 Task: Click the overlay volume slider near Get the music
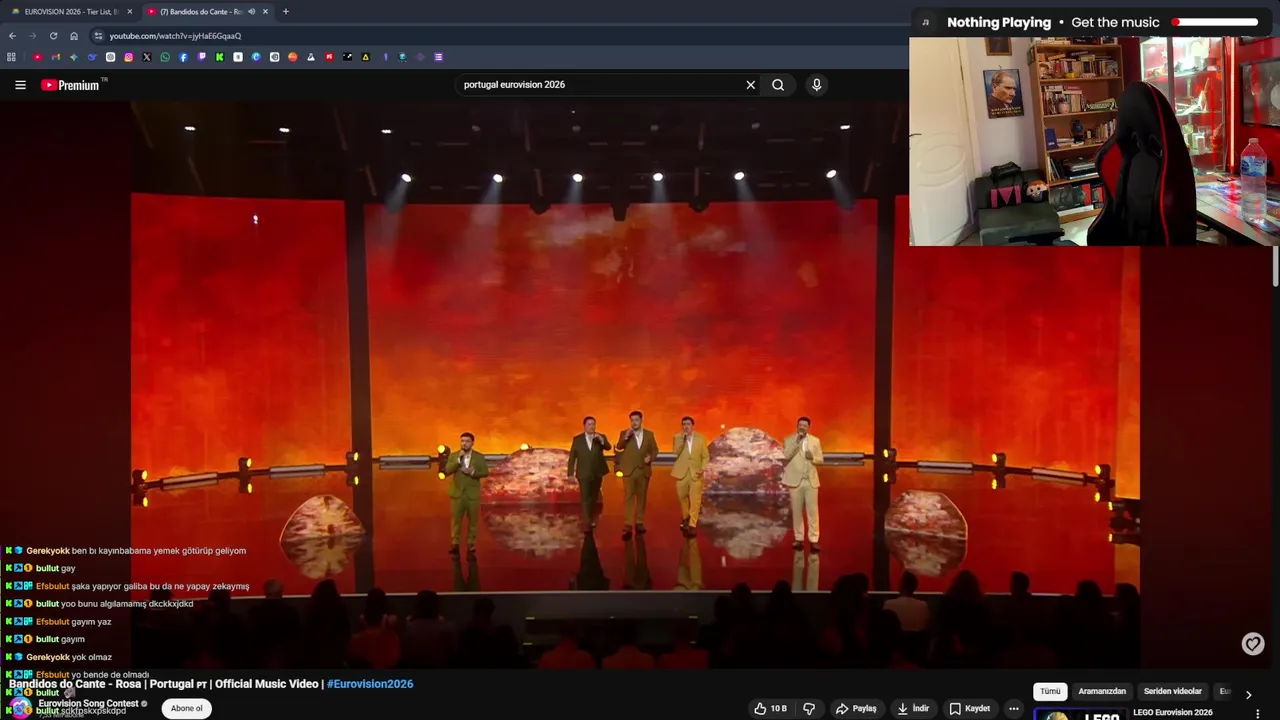(1215, 22)
